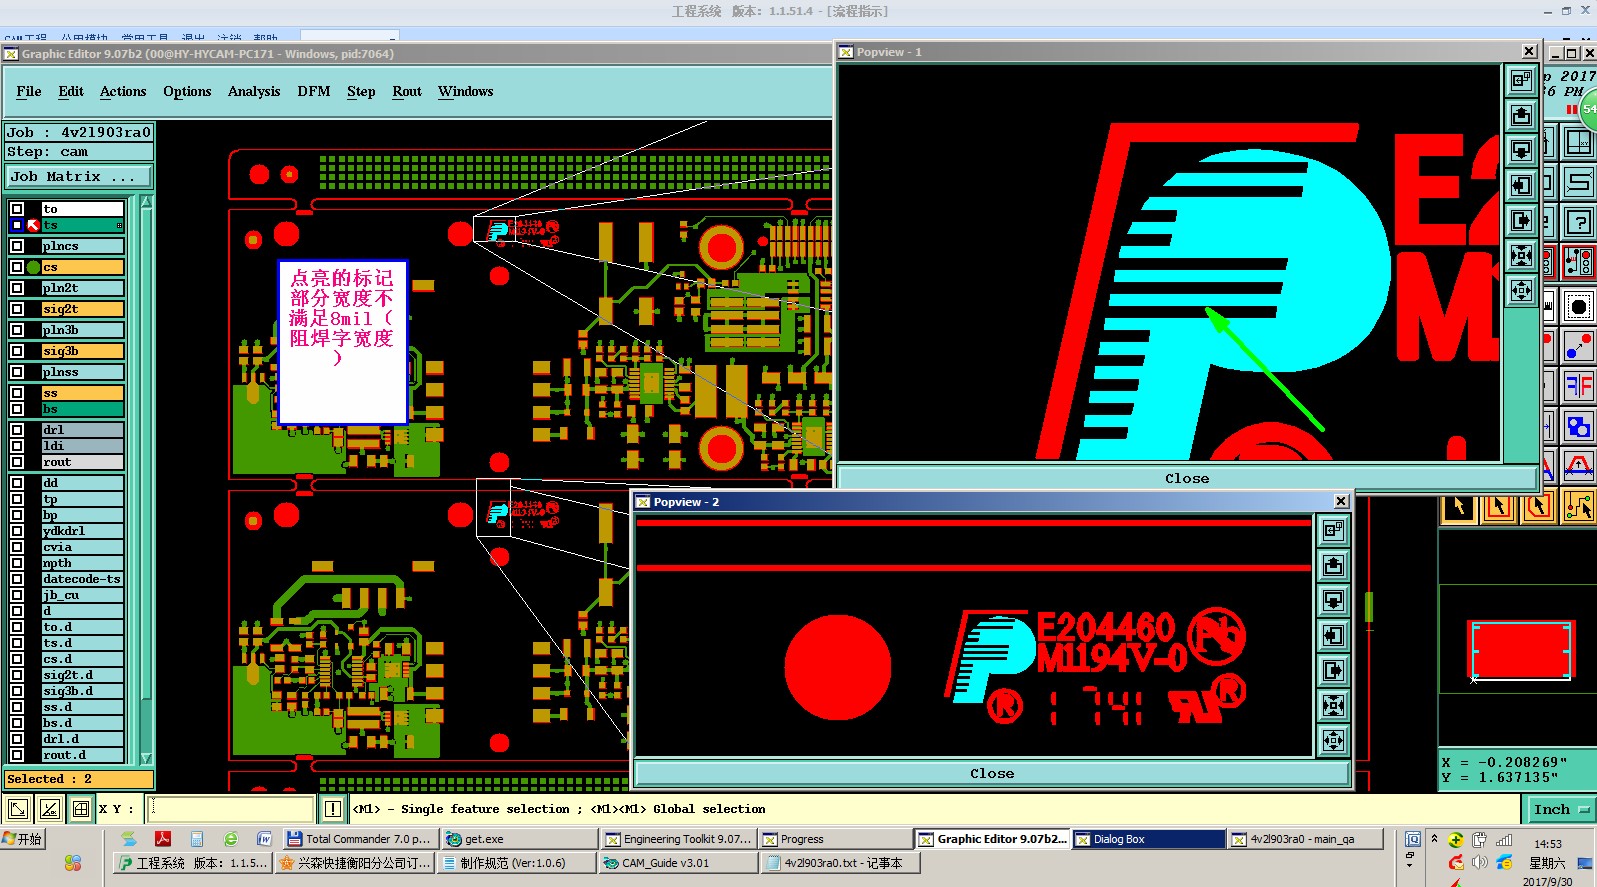Screen dimensions: 1597x887
Task: Select the net path arrow selection icon
Action: point(1579,507)
